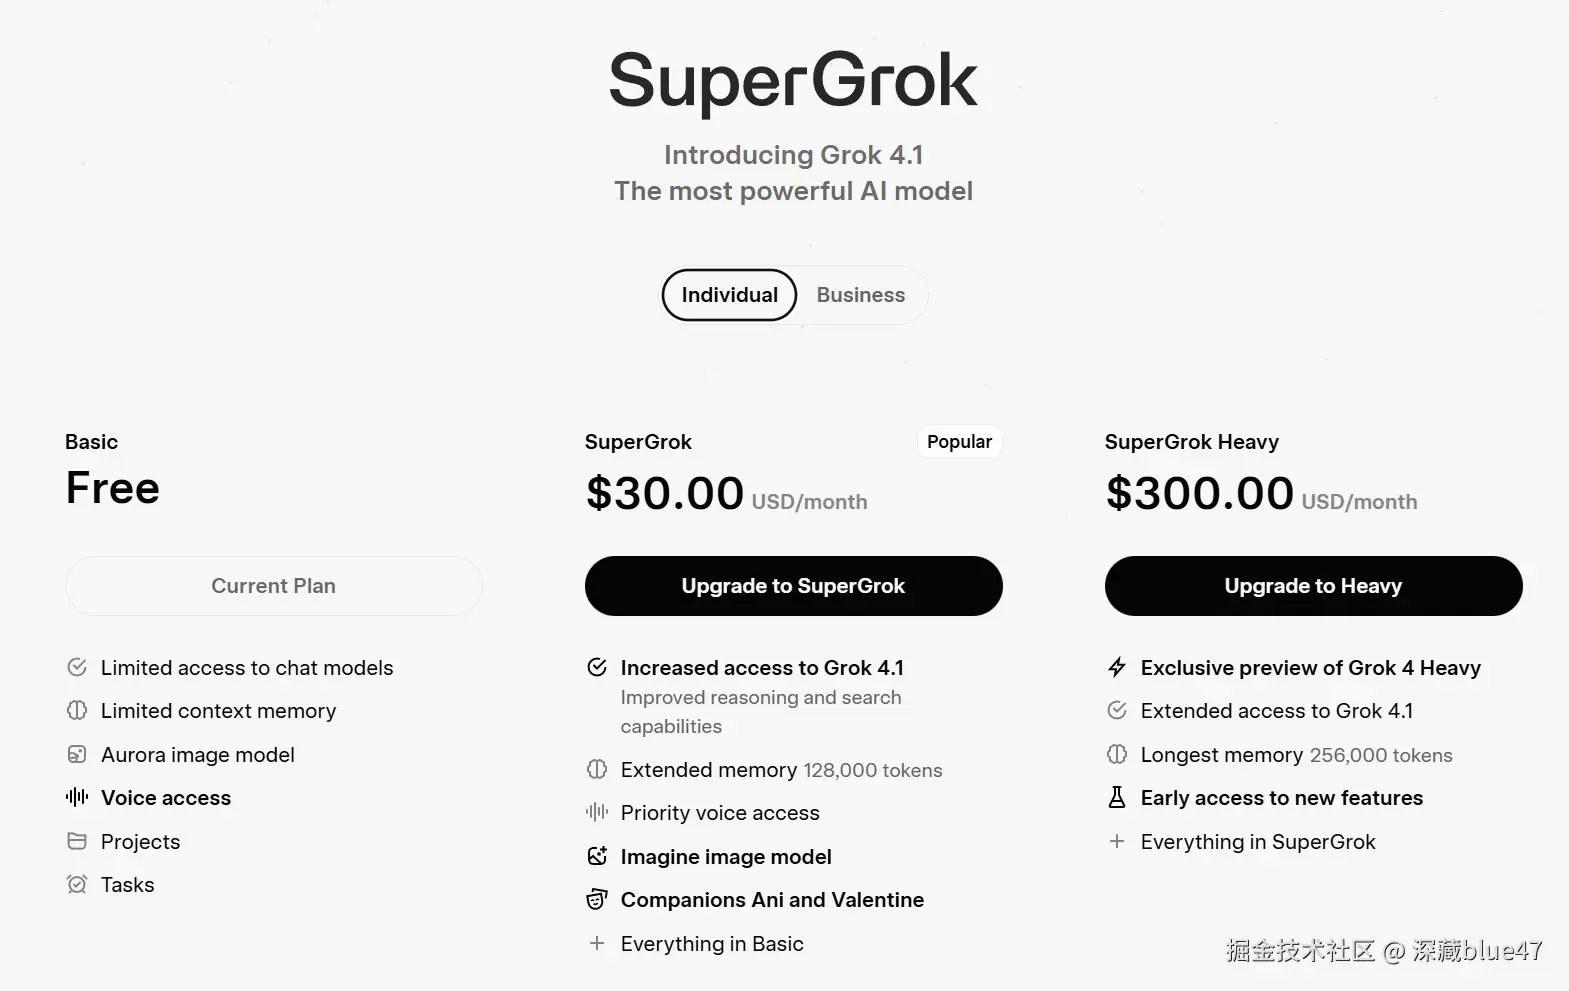Click the flask icon for early access features

[1117, 797]
